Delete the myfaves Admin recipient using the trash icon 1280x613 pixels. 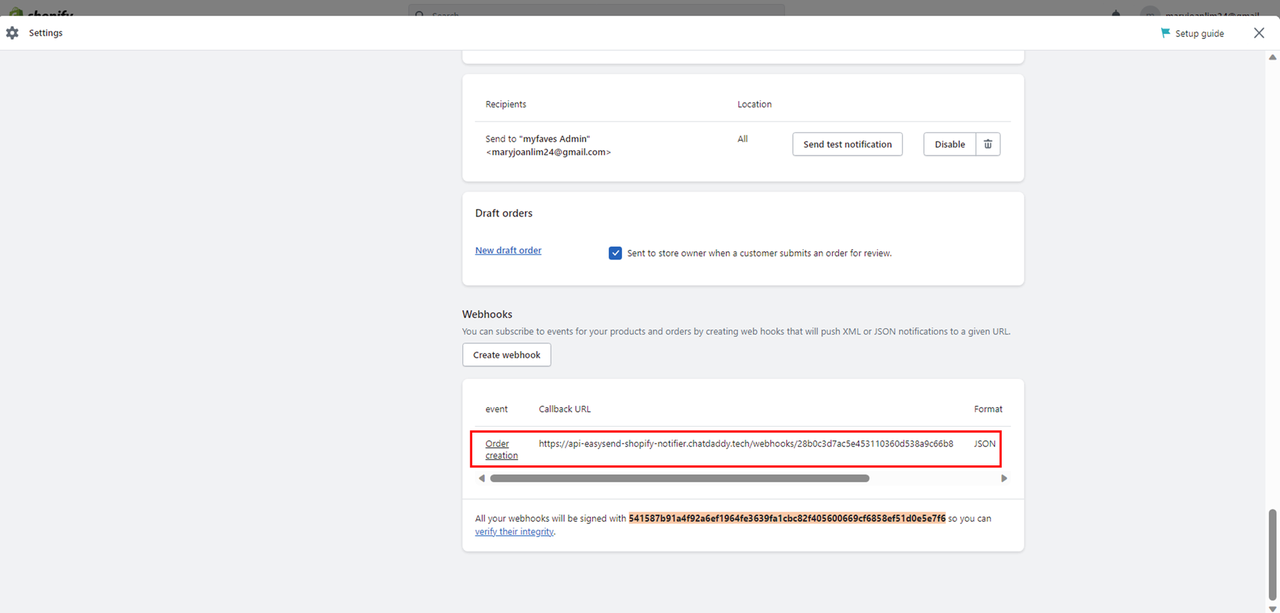pos(988,144)
